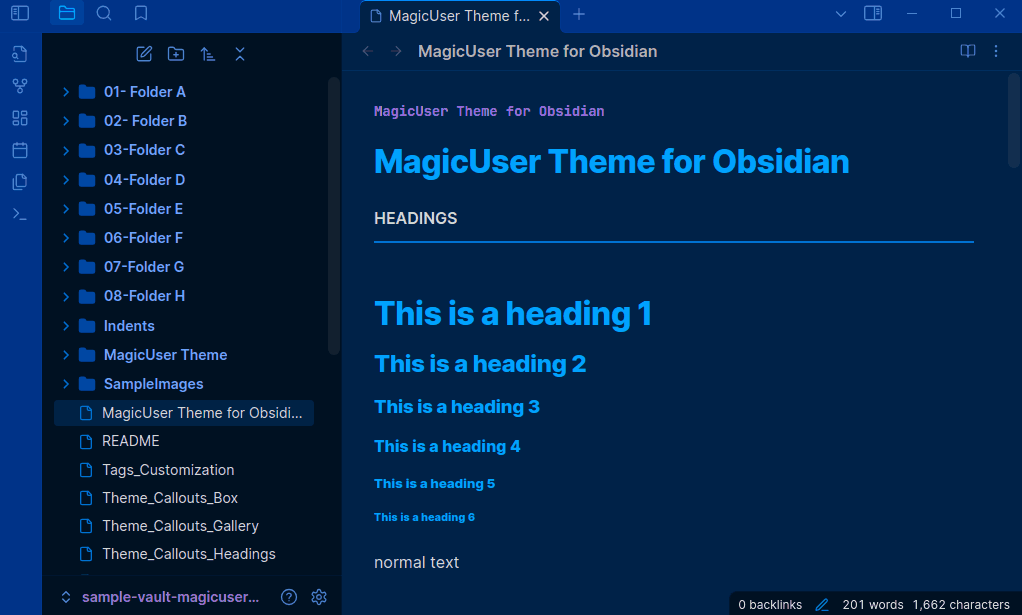This screenshot has height=615, width=1022.
Task: Open quick switcher ribbon icon
Action: point(20,54)
